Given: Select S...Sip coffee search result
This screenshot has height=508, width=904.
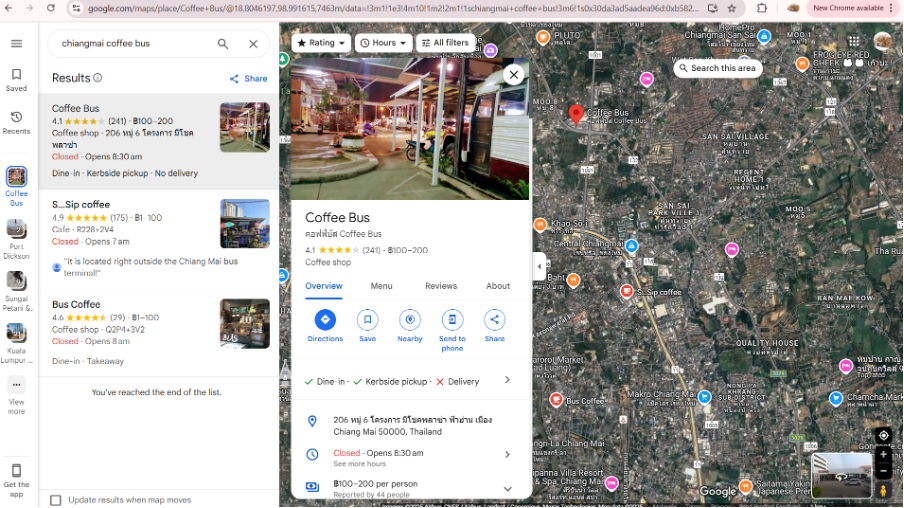Looking at the screenshot, I should [x=159, y=239].
